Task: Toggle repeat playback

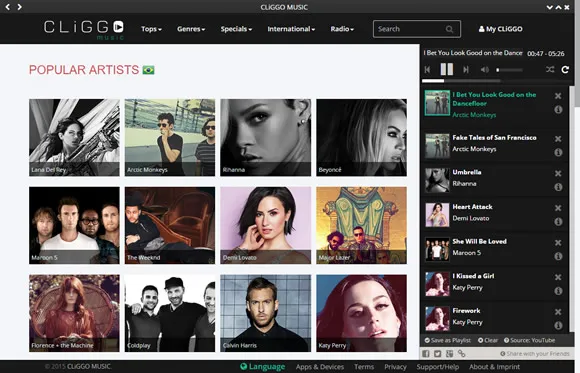Action: point(565,69)
